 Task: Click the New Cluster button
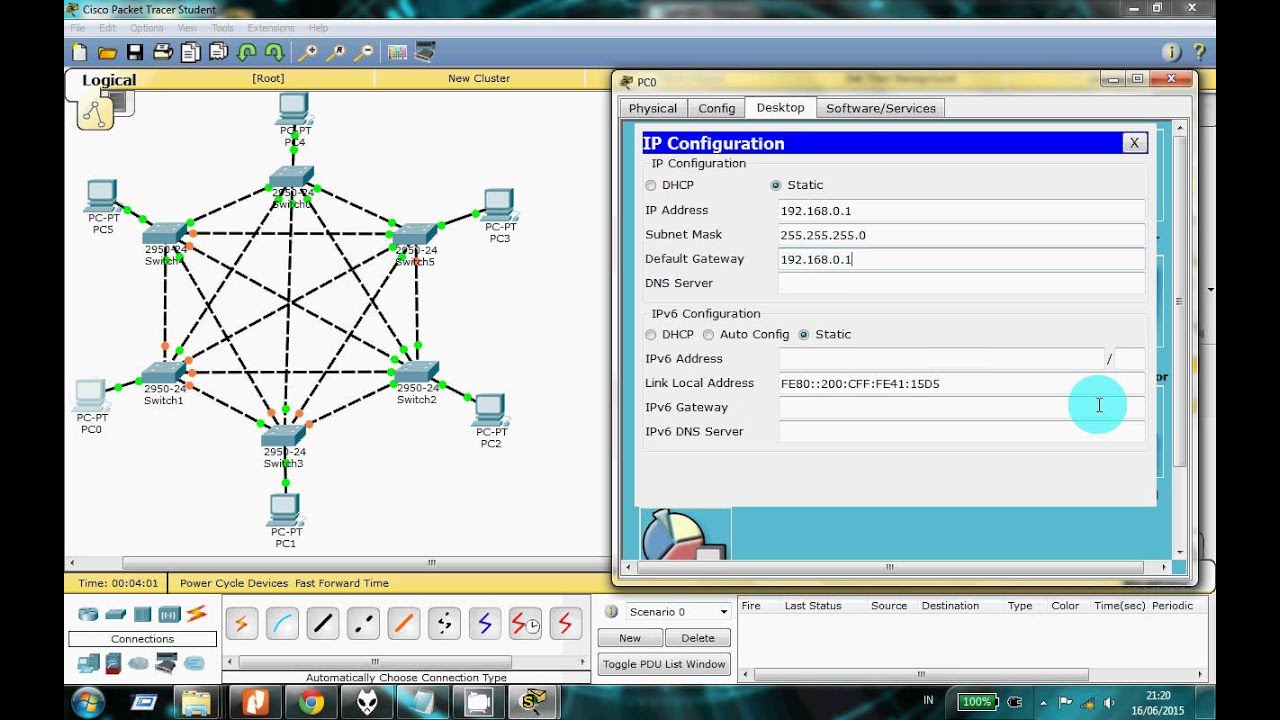479,78
